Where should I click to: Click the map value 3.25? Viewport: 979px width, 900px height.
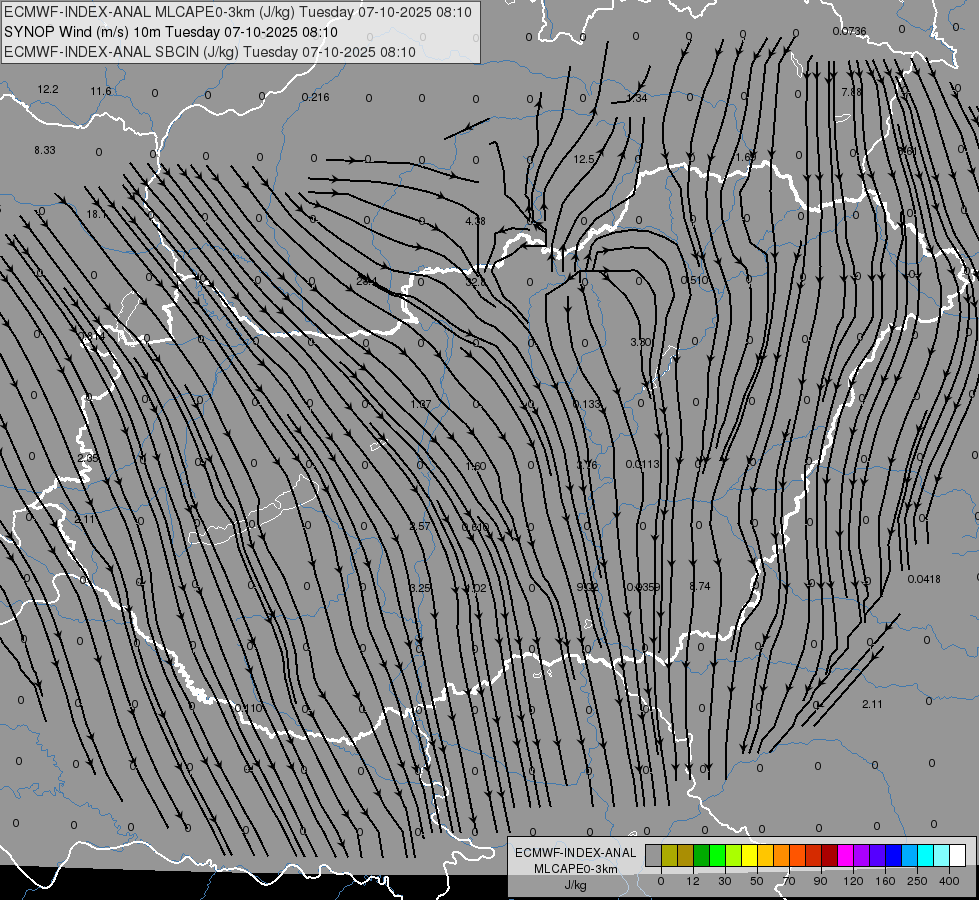point(420,588)
